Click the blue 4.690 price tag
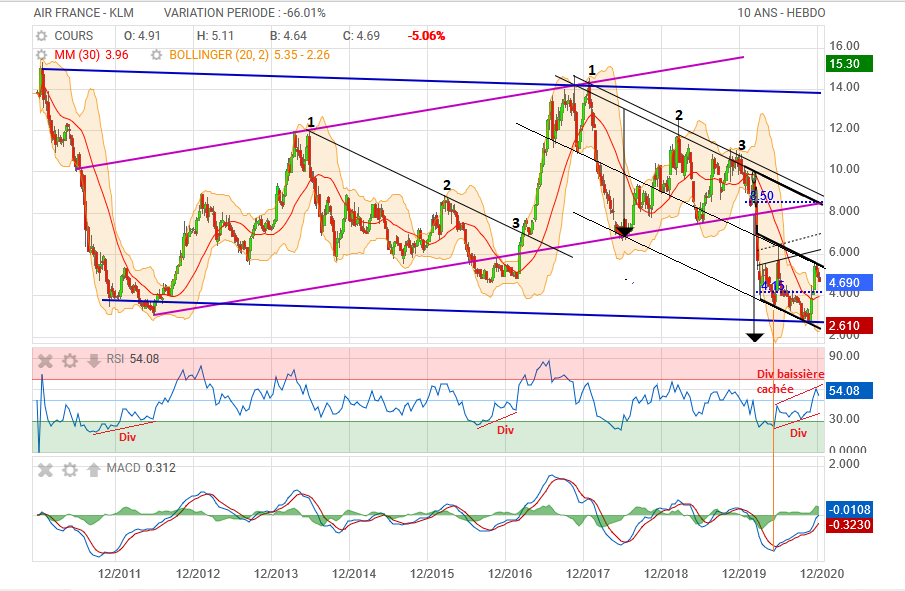Viewport: 905px width, 591px height. 849,283
